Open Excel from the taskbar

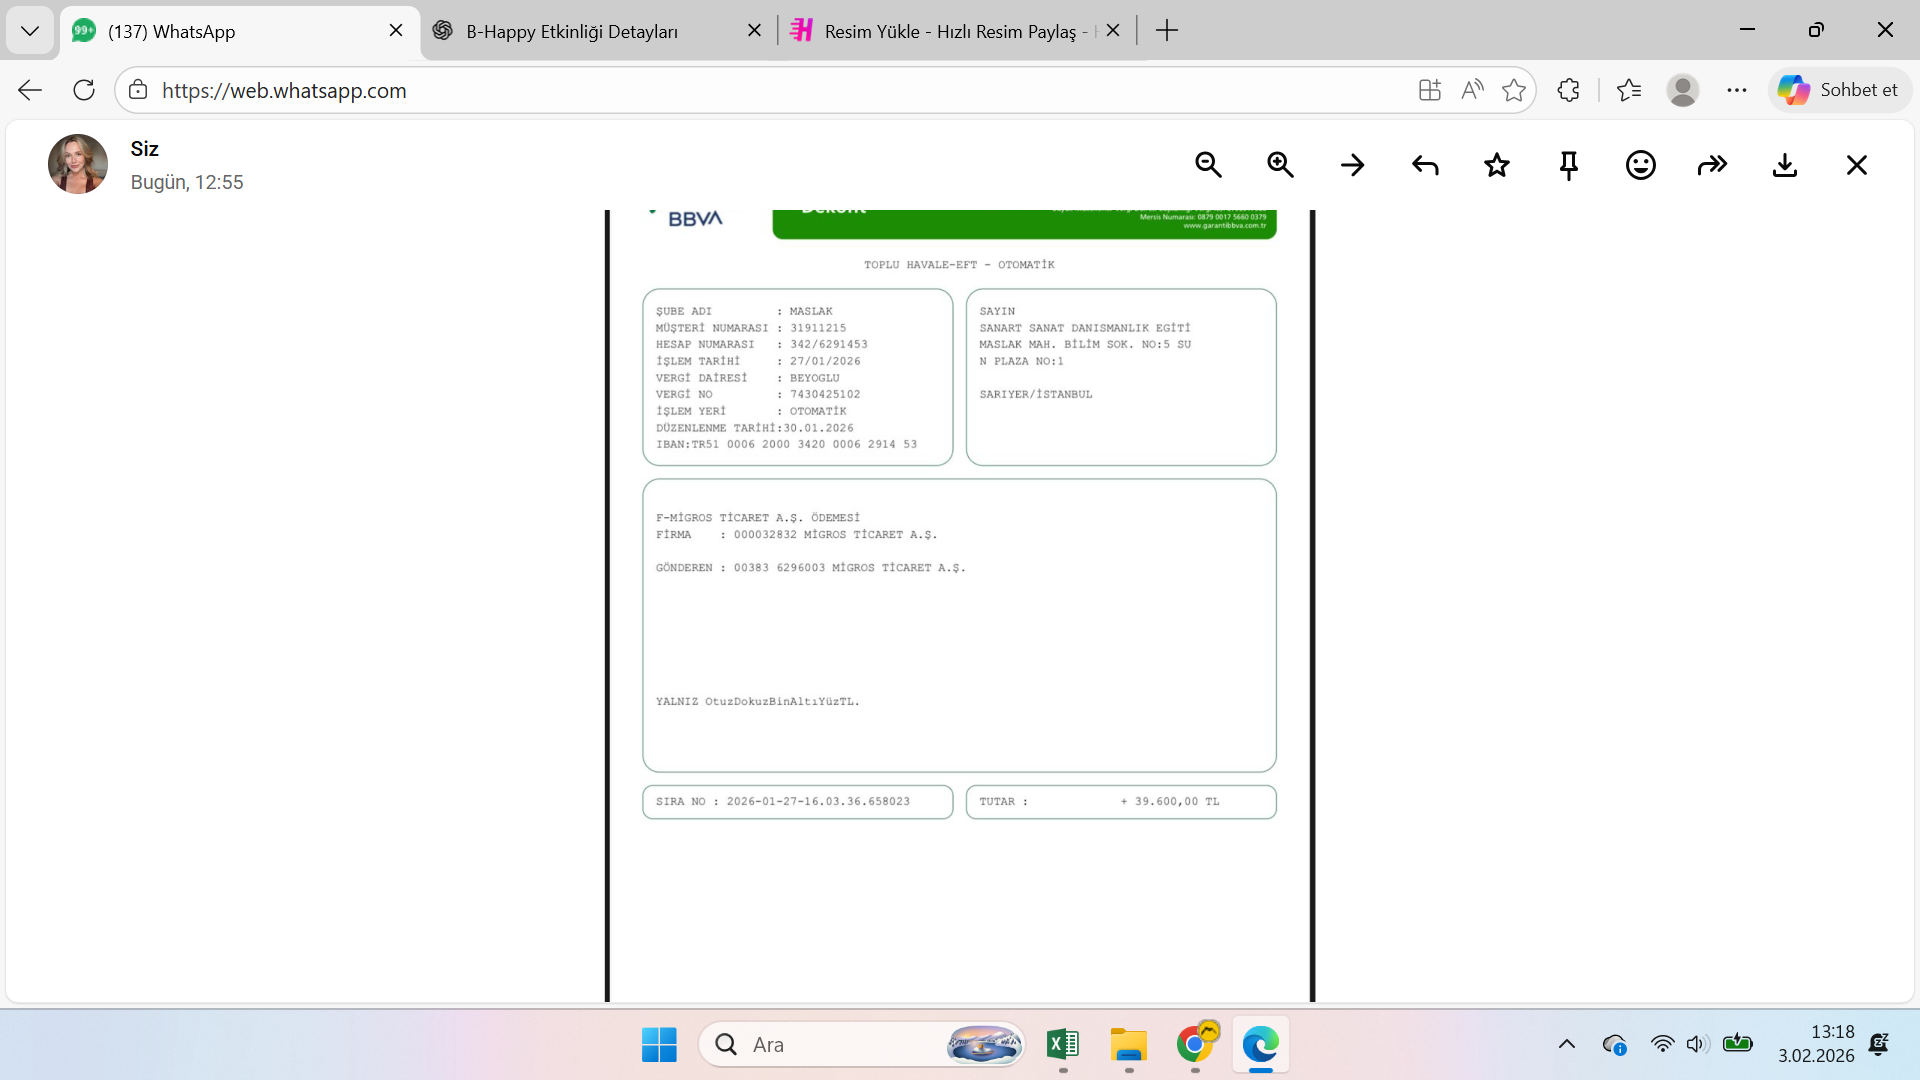[x=1063, y=1045]
